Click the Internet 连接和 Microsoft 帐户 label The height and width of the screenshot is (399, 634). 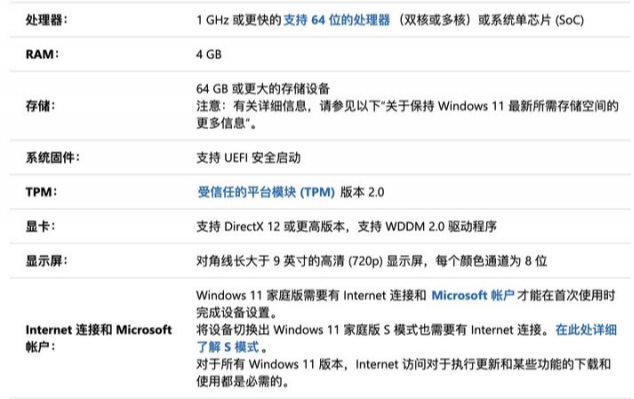99,338
